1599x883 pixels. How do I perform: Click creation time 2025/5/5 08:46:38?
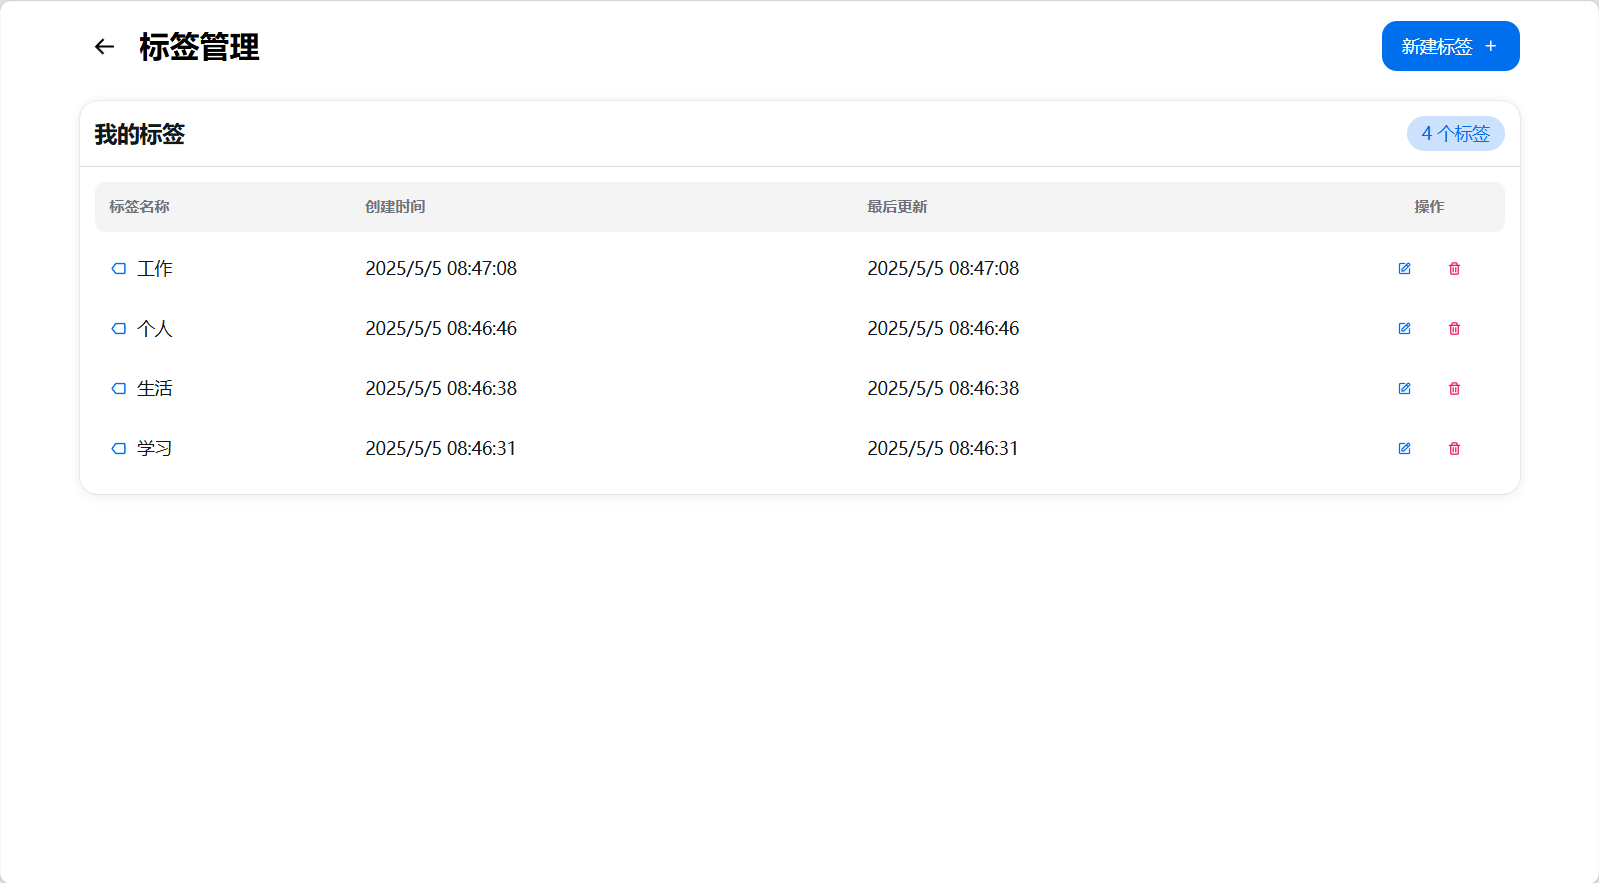441,388
